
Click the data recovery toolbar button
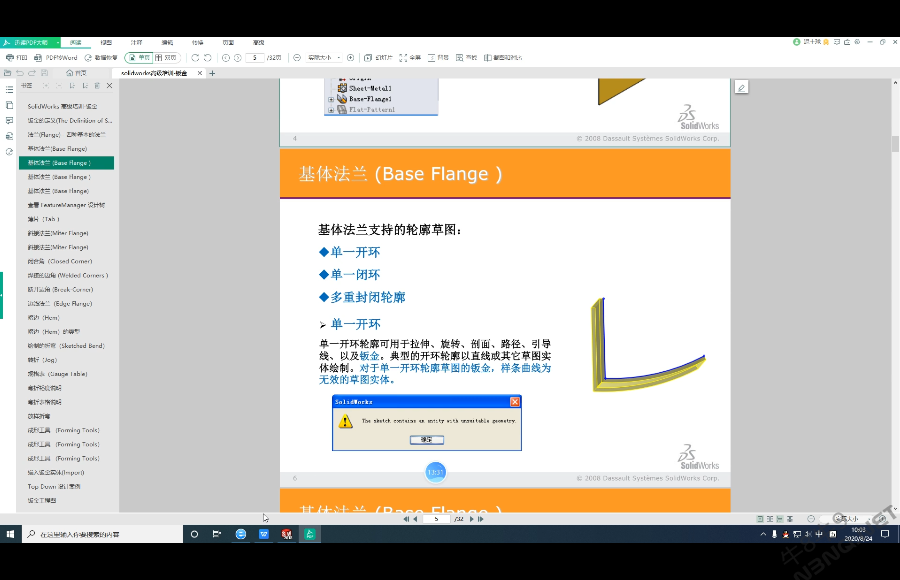[100, 57]
